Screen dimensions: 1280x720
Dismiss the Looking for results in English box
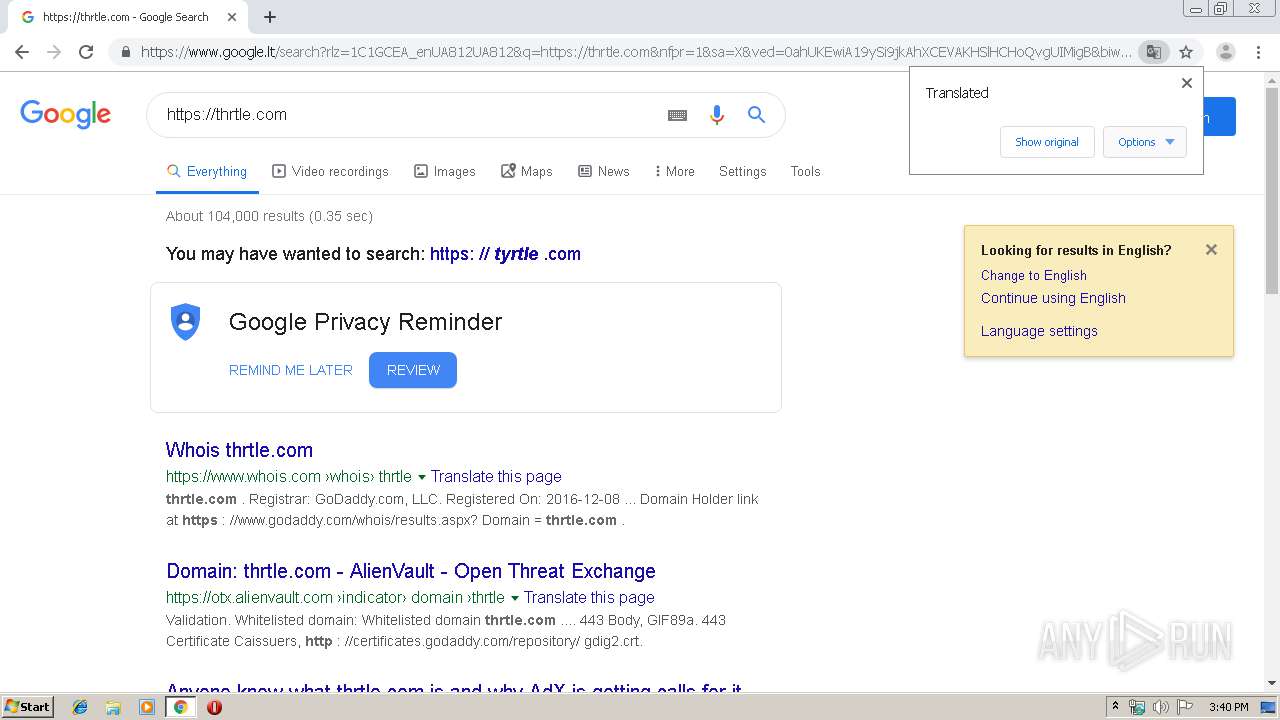pyautogui.click(x=1211, y=250)
